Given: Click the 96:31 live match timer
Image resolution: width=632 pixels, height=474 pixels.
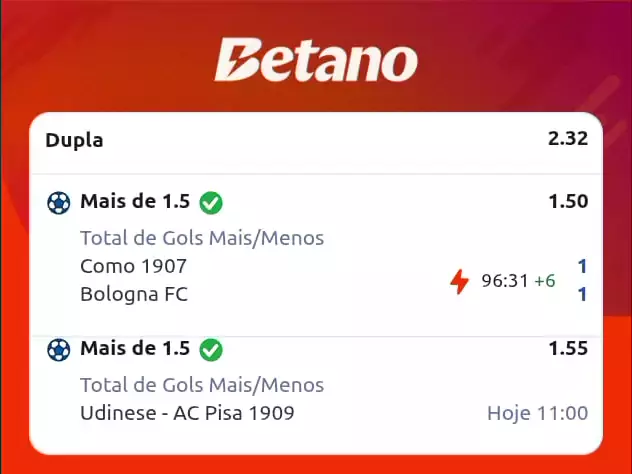Looking at the screenshot, I should click(504, 281).
